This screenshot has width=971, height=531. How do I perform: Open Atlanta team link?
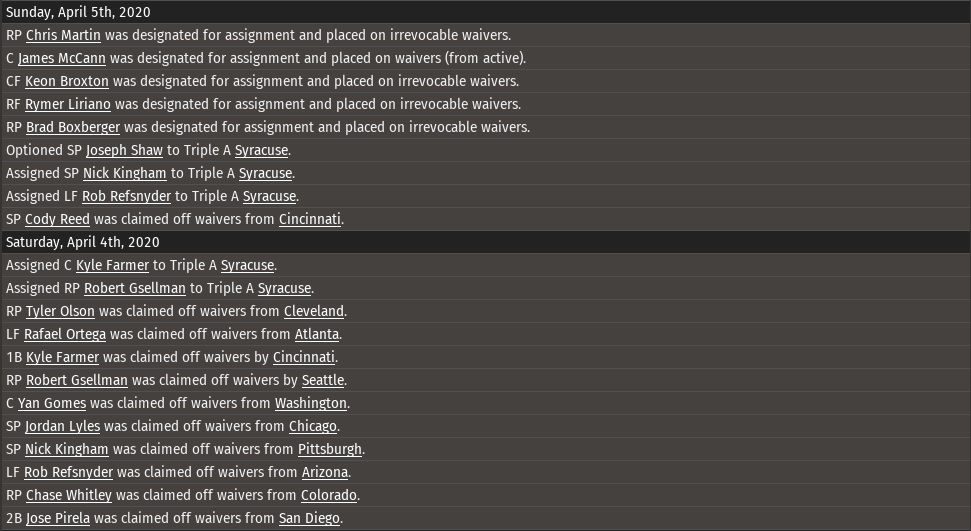tap(316, 334)
